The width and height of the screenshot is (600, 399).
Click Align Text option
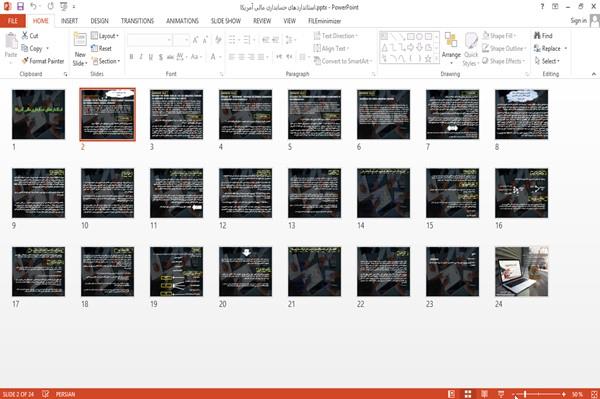click(332, 48)
